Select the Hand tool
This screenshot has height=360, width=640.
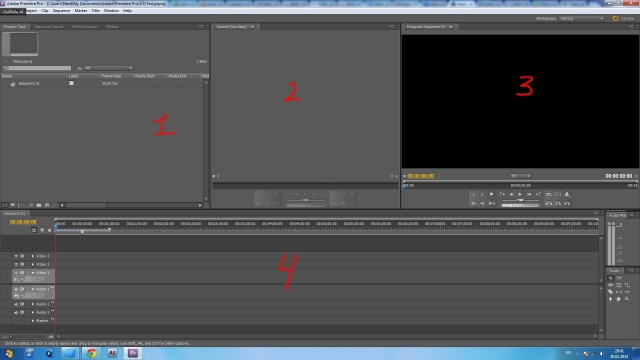(619, 299)
